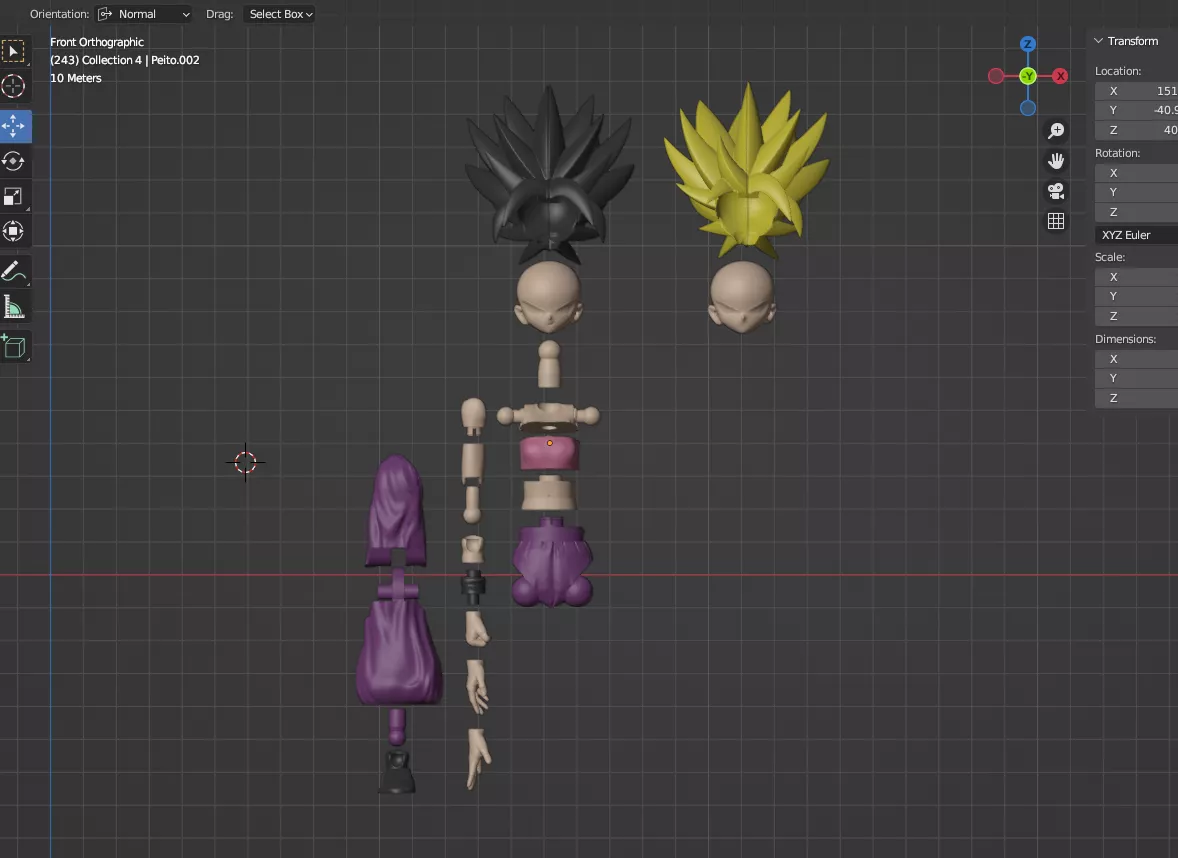Viewport: 1178px width, 858px height.
Task: Select the purple pants hip piece
Action: (552, 562)
